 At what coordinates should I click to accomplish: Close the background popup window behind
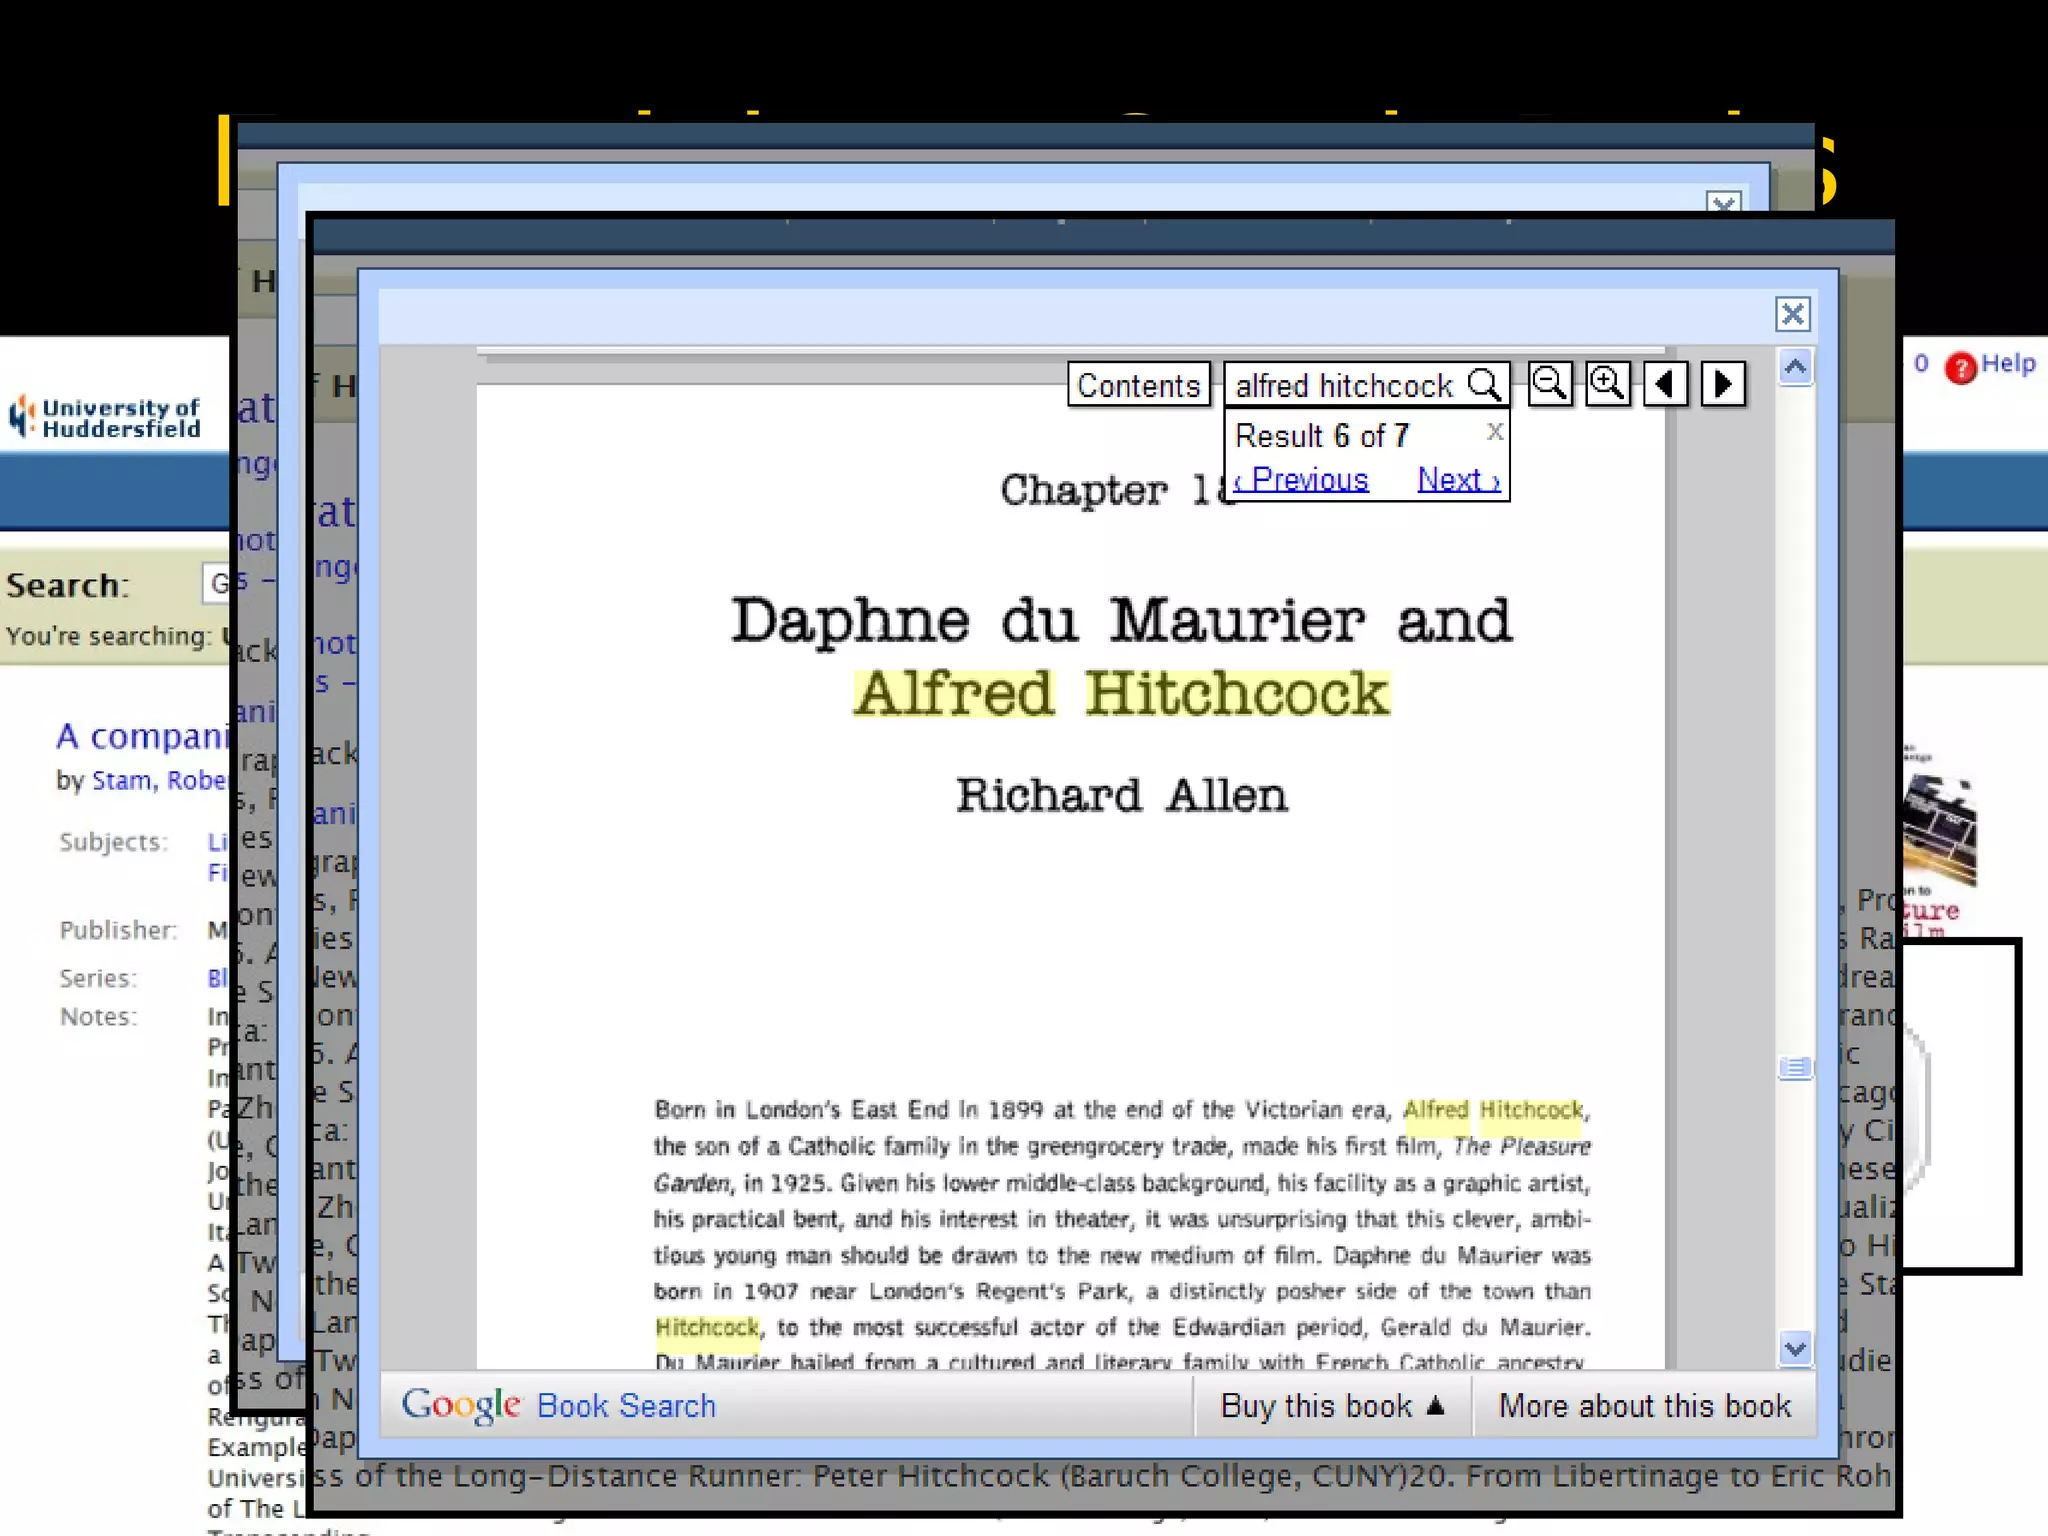1723,203
